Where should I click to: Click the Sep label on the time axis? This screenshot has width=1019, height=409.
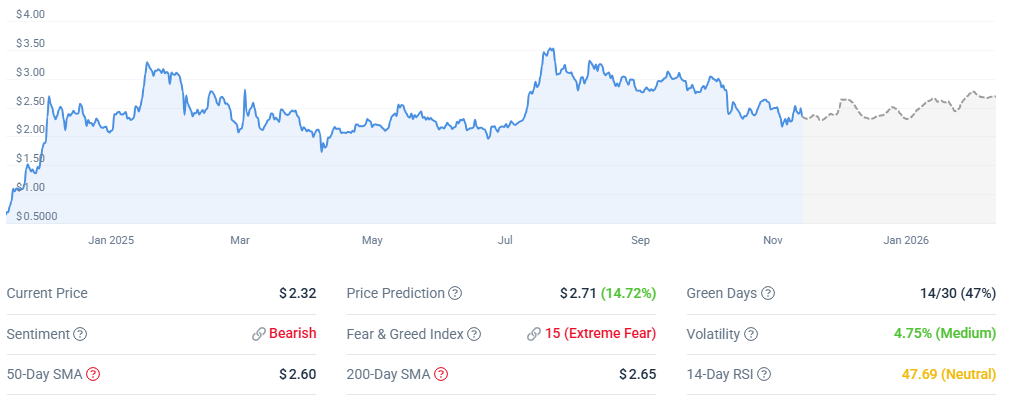point(640,240)
